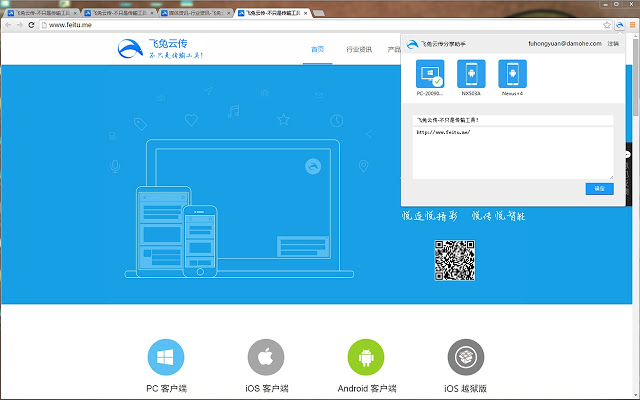Click the title field reading 飞兔云传-不只是传输工具!
The height and width of the screenshot is (400, 640).
513,120
